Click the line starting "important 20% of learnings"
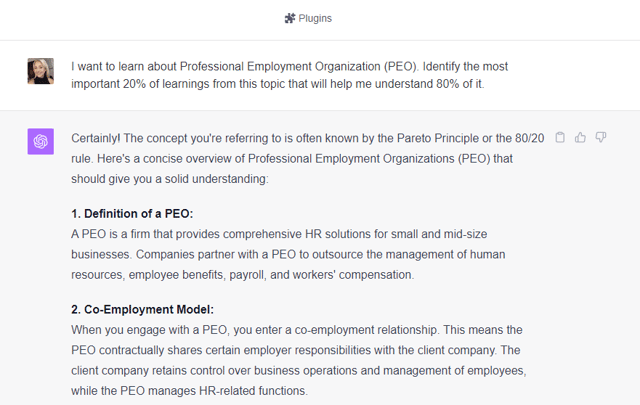The height and width of the screenshot is (405, 640). (277, 84)
